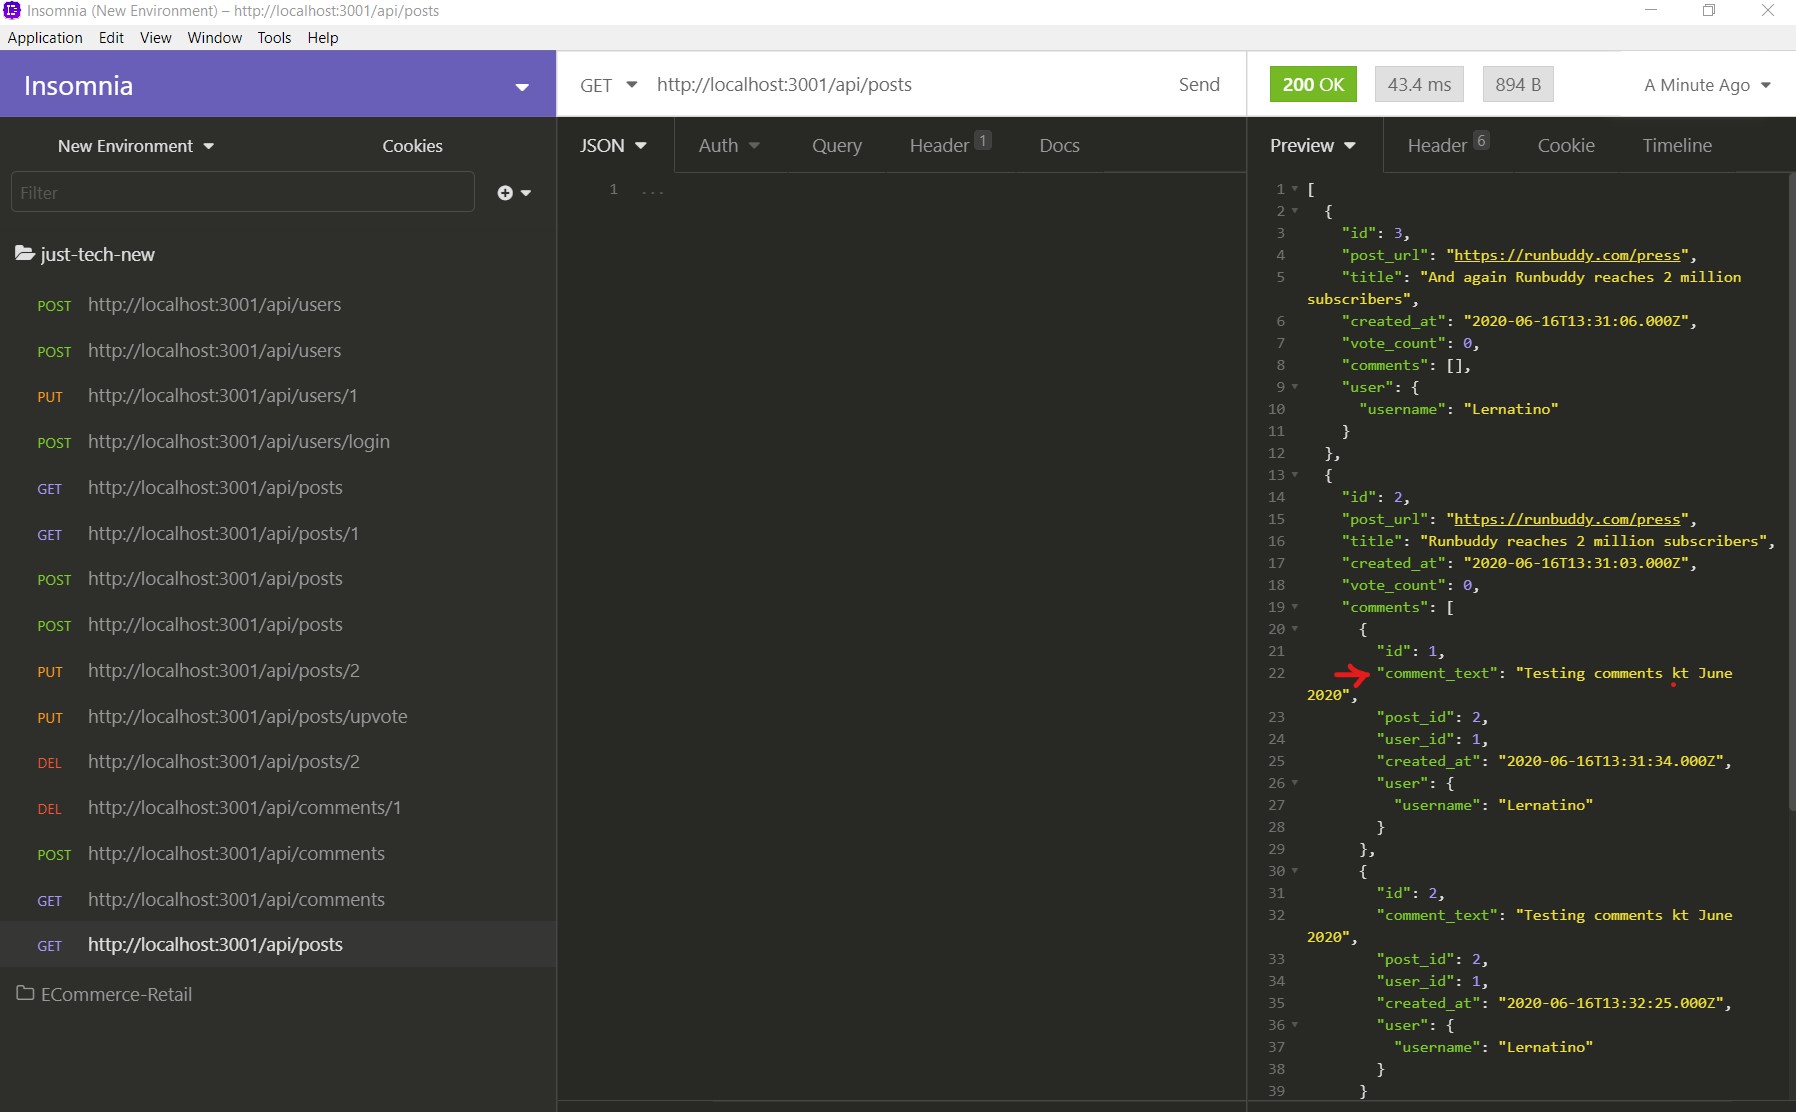Screen dimensions: 1796x1112
Task: Switch to the Cookie response tab
Action: pos(1566,146)
